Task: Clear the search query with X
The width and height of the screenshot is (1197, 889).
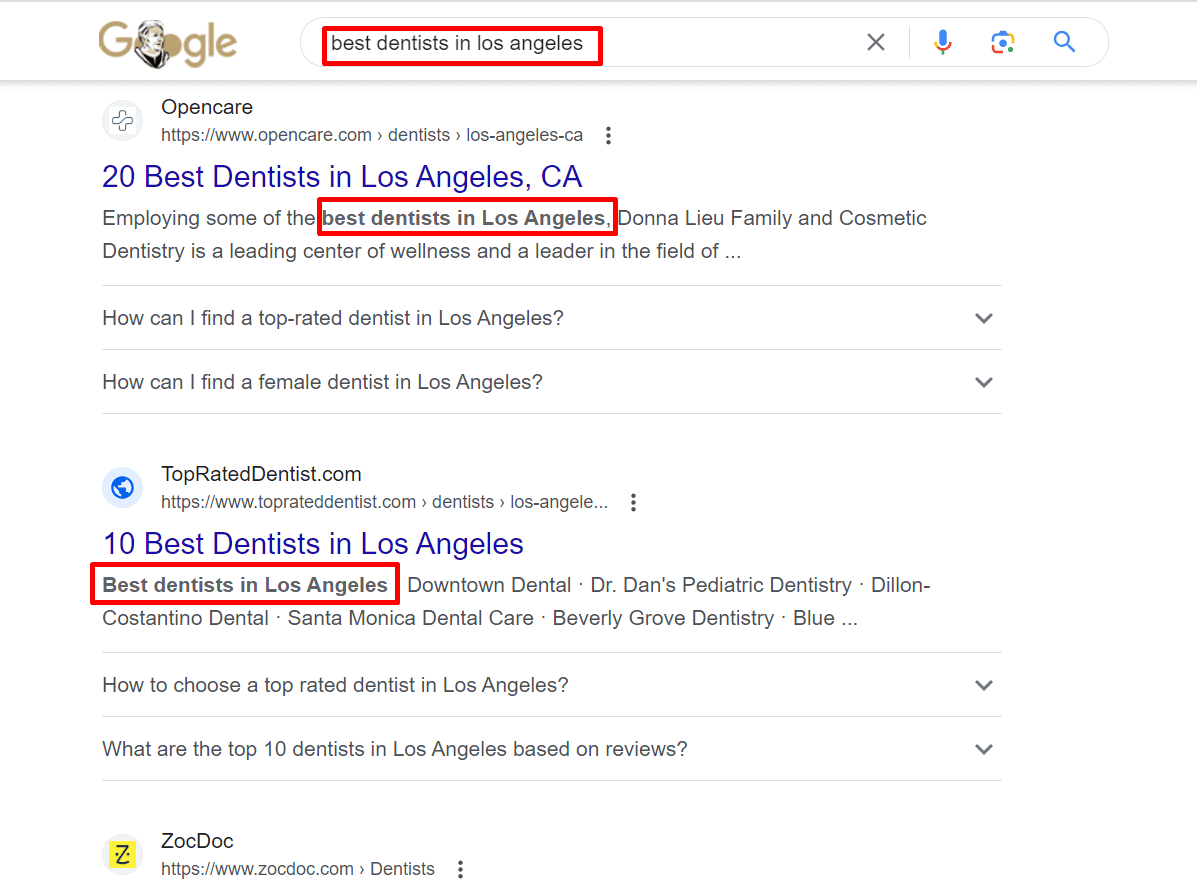Action: (x=876, y=42)
